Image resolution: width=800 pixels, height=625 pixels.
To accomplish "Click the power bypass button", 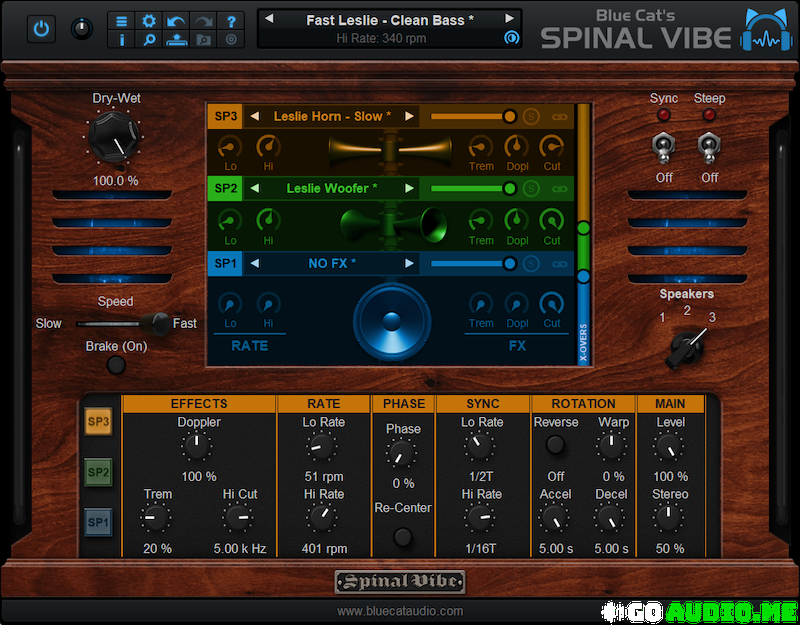I will [41, 29].
